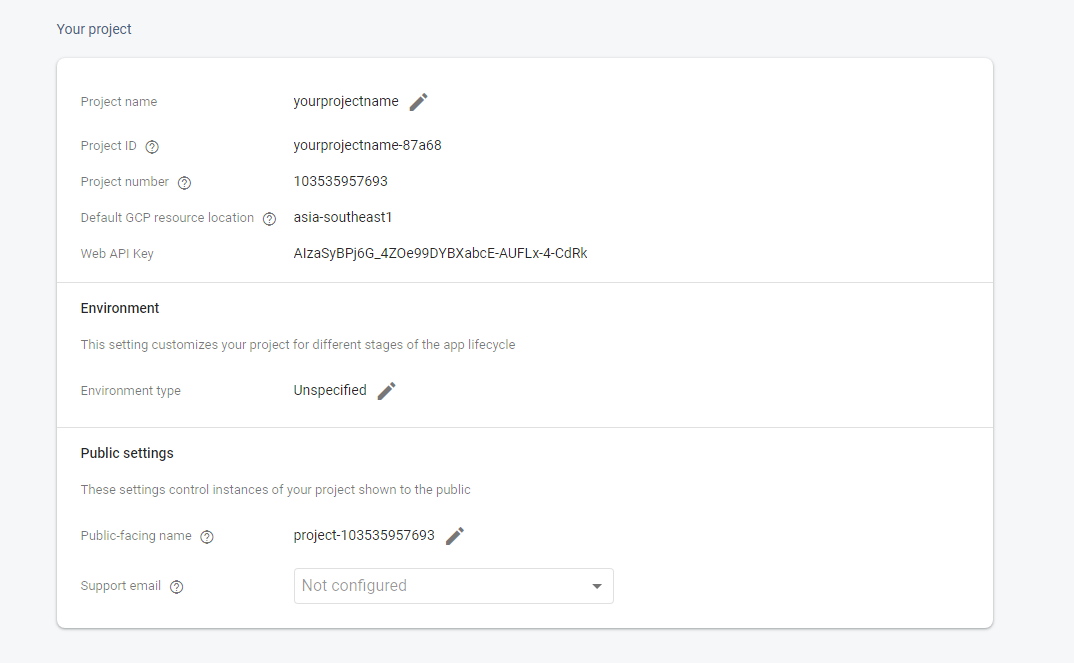Viewport: 1074px width, 663px height.
Task: Click the help icon for Default GCP resource location
Action: [x=269, y=219]
